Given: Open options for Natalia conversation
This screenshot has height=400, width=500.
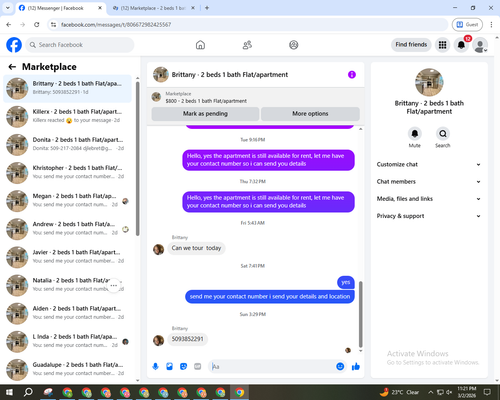Looking at the screenshot, I should click(113, 285).
